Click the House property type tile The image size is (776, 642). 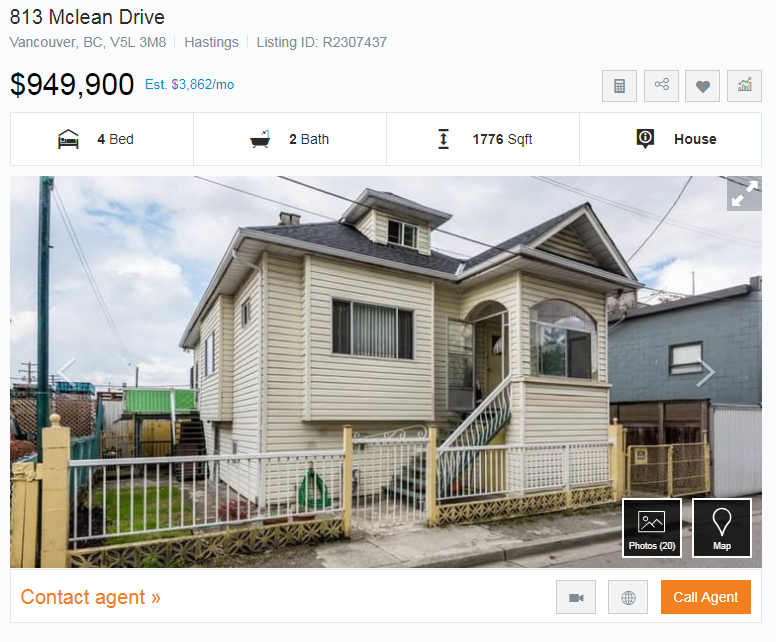tap(671, 139)
